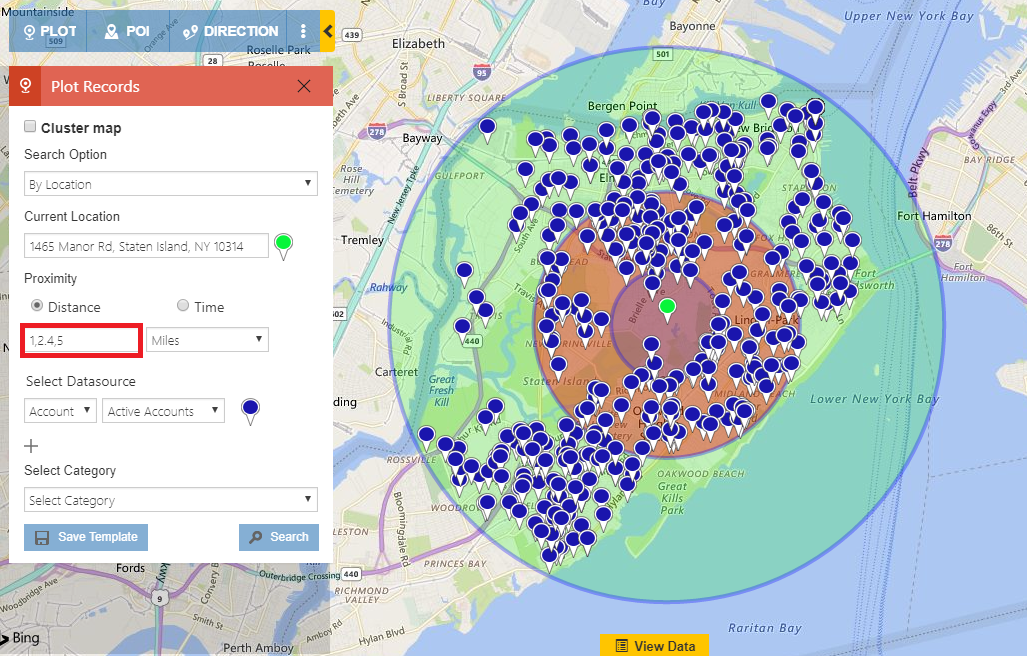The image size is (1027, 656).
Task: Click the green center marker on map
Action: (667, 305)
